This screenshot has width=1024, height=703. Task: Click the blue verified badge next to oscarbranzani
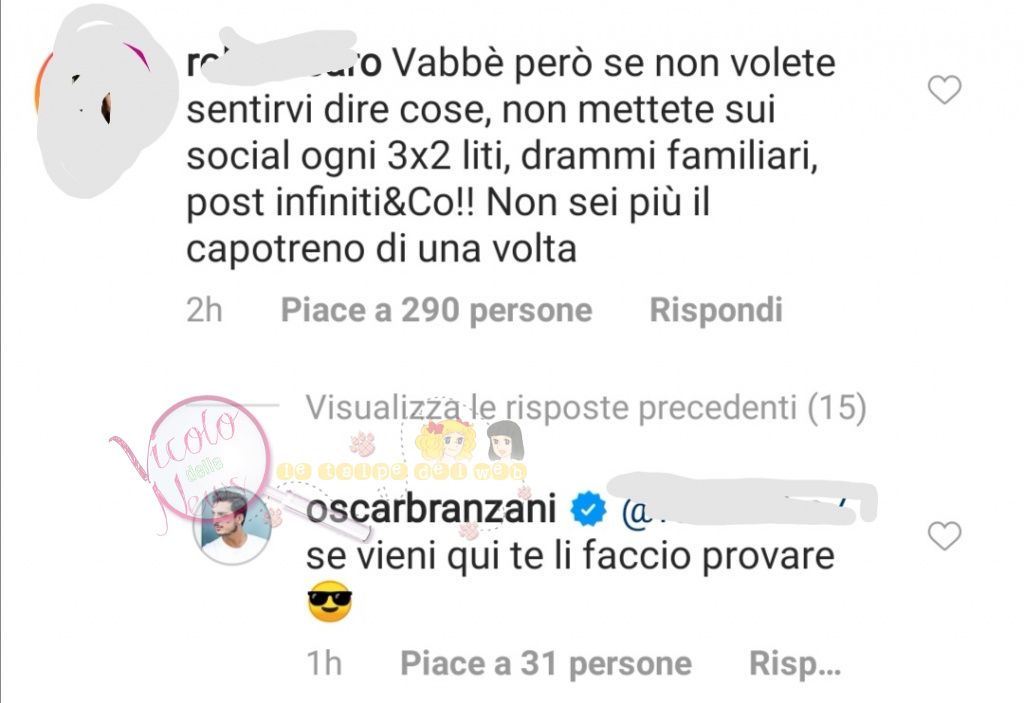589,509
